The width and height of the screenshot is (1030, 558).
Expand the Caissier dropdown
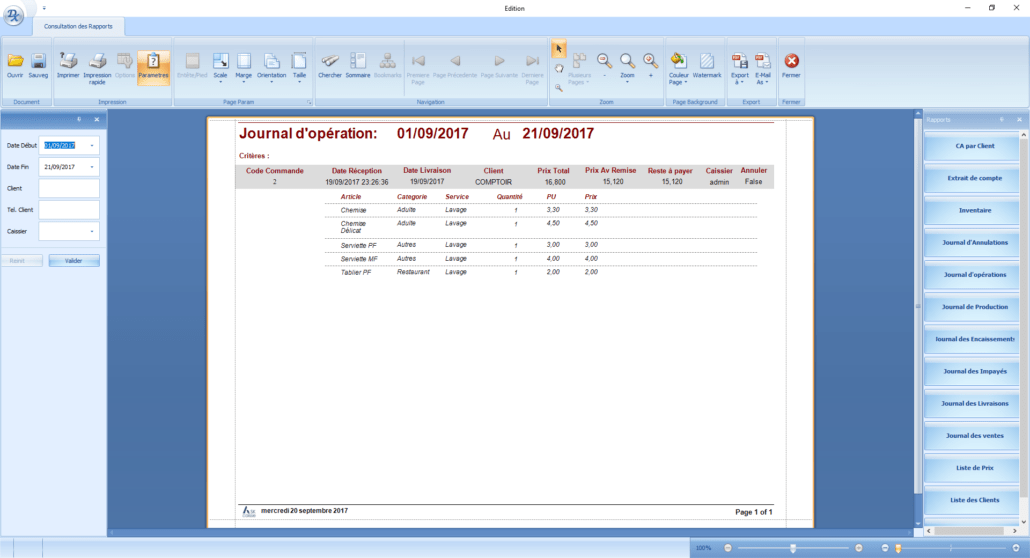[x=92, y=231]
